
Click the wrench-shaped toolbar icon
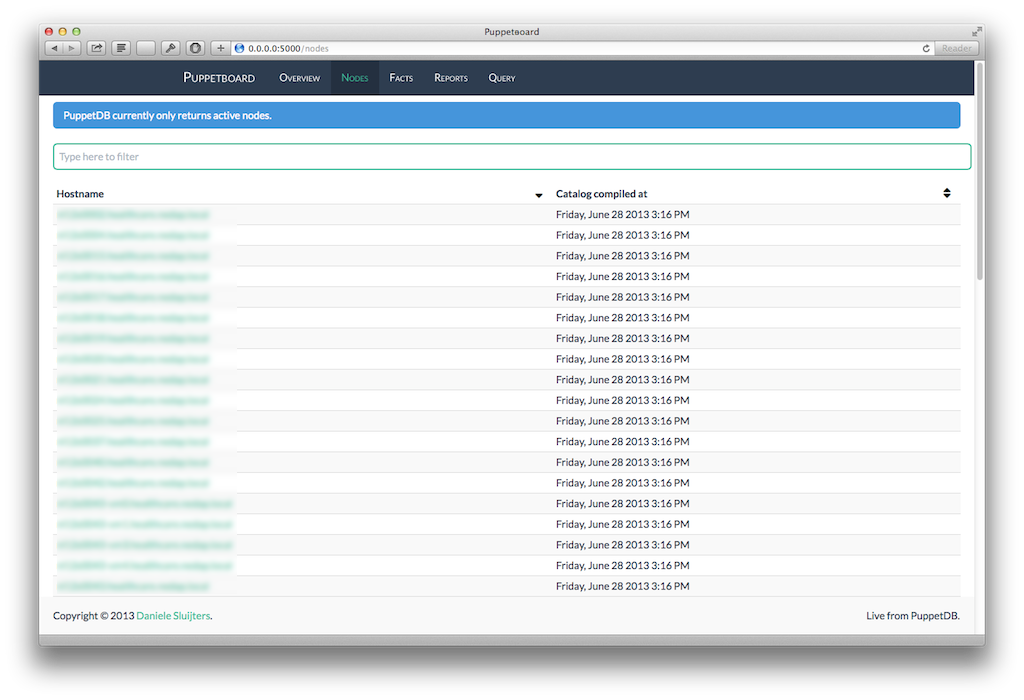tap(170, 48)
